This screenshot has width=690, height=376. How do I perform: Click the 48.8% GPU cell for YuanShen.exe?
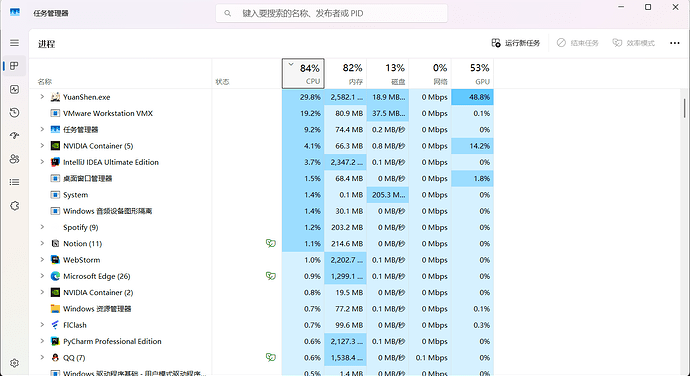[x=472, y=97]
